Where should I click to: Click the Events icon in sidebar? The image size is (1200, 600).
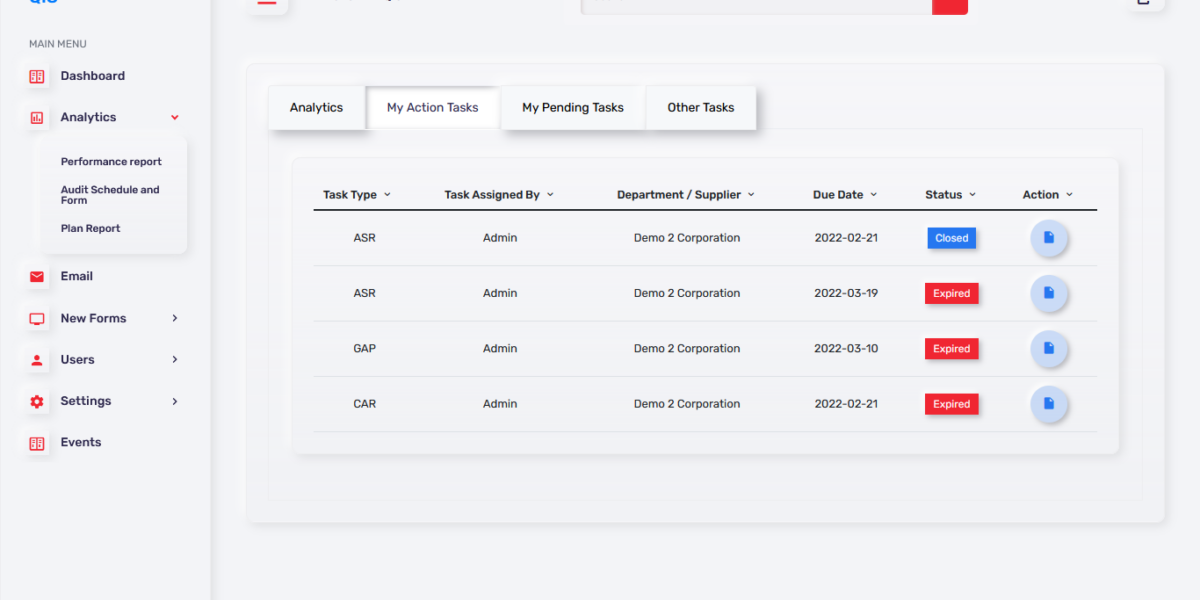pyautogui.click(x=37, y=443)
